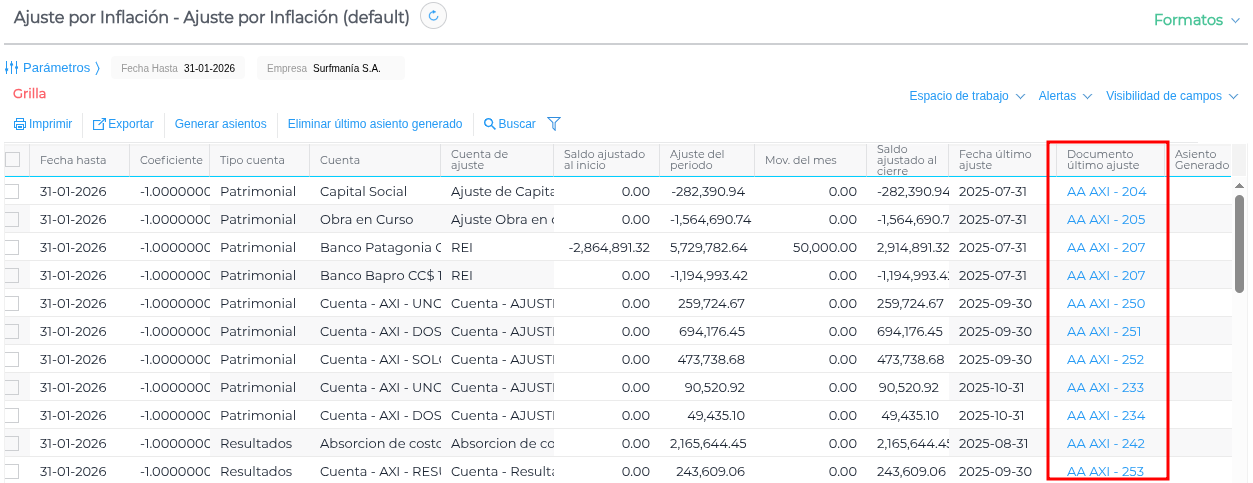This screenshot has height=483, width=1253.
Task: Select the Obra en Curso row checkbox
Action: coord(13,220)
